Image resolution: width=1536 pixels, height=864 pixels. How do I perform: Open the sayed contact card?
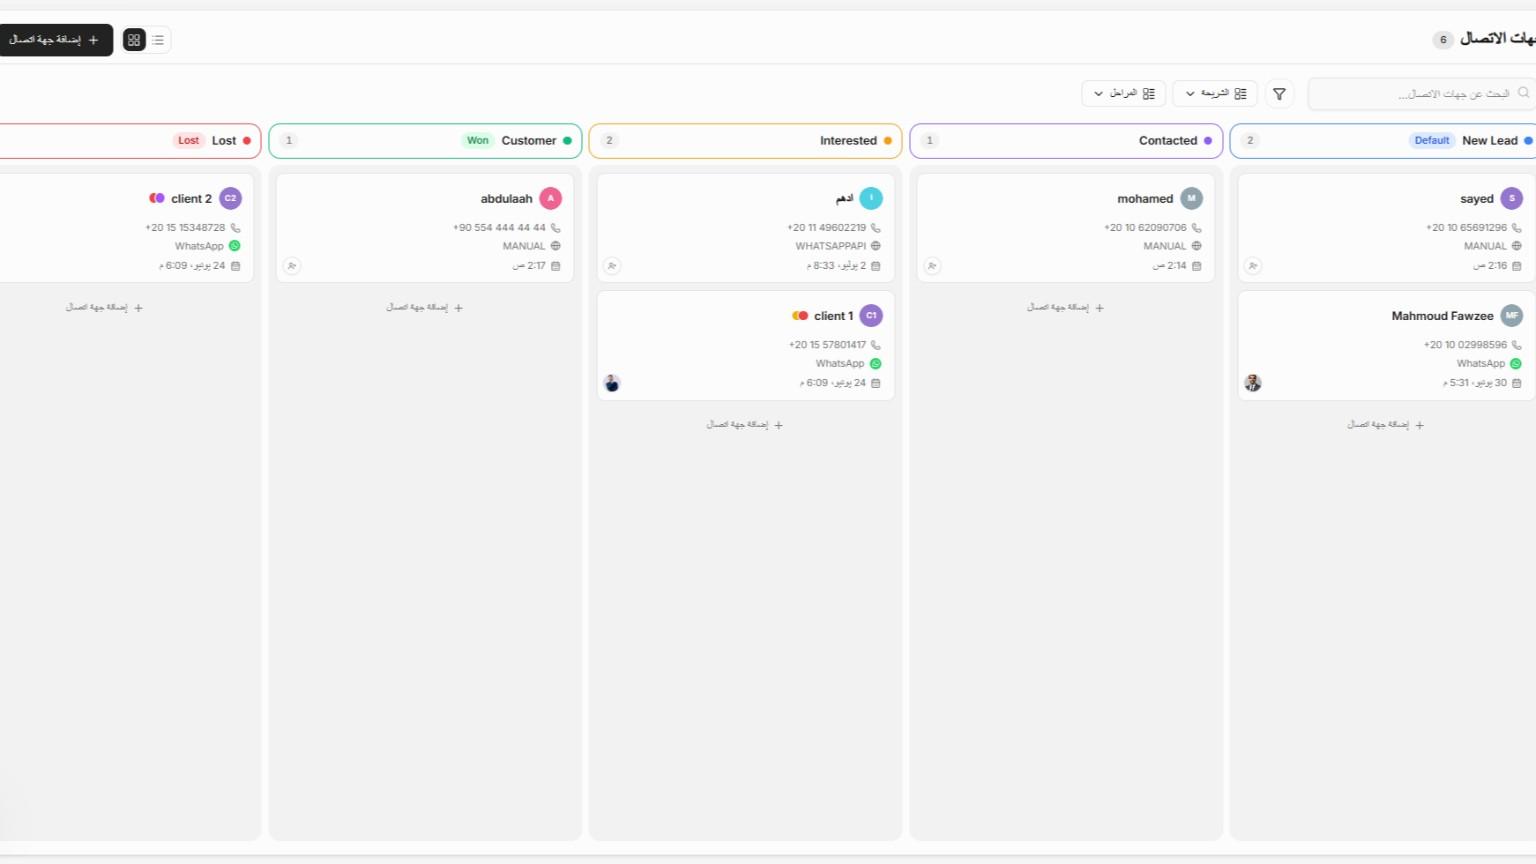click(x=1386, y=228)
